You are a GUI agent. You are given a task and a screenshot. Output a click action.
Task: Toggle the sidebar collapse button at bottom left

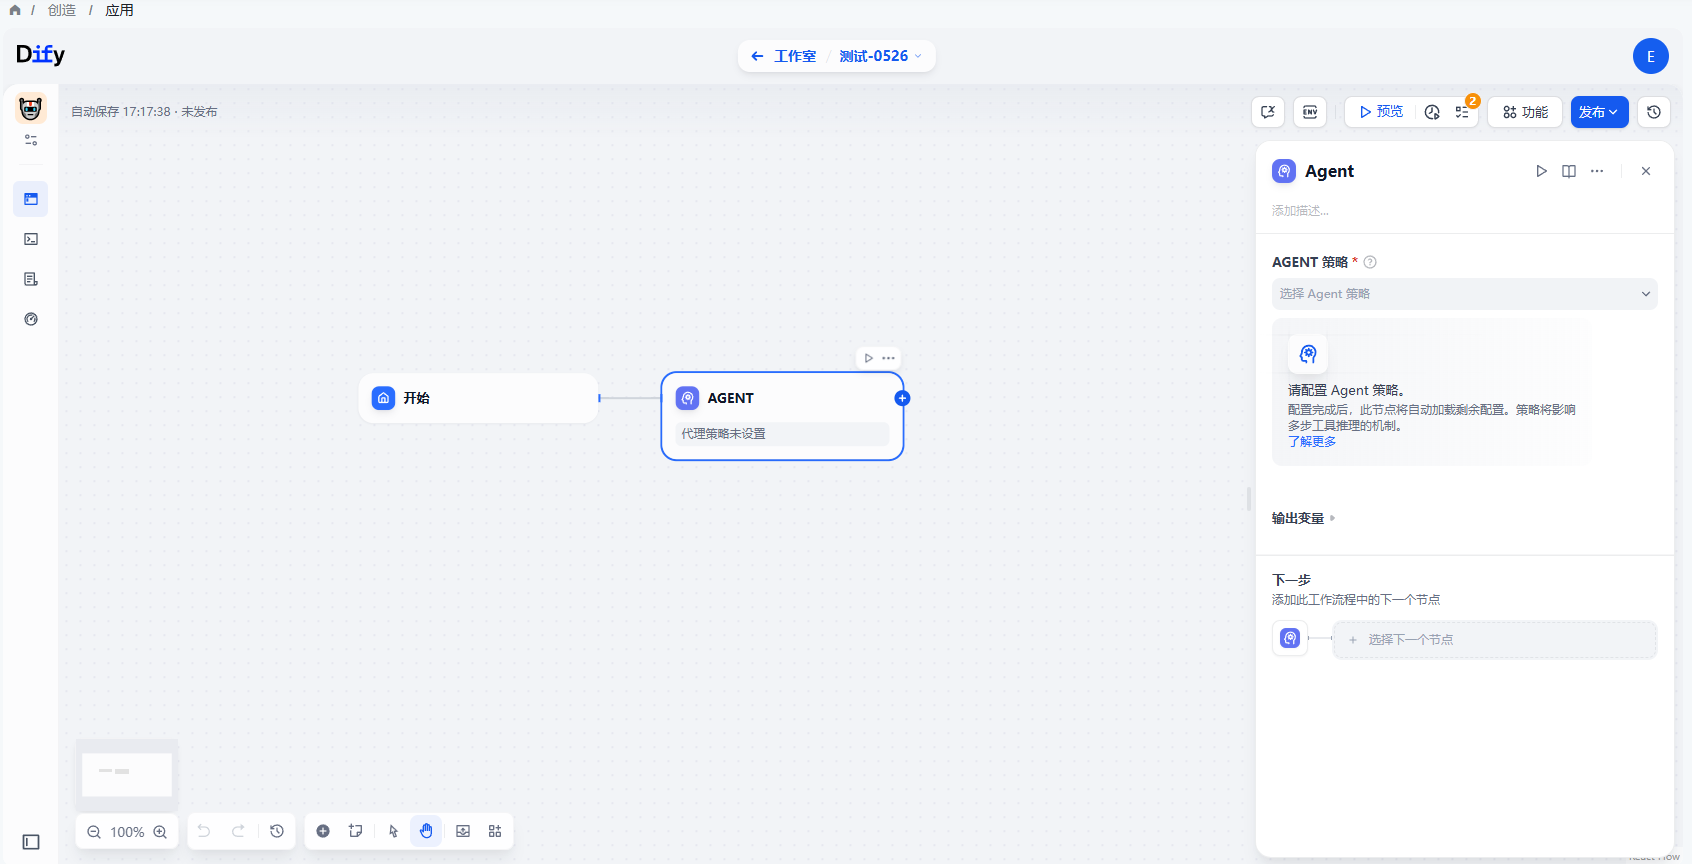pyautogui.click(x=31, y=842)
